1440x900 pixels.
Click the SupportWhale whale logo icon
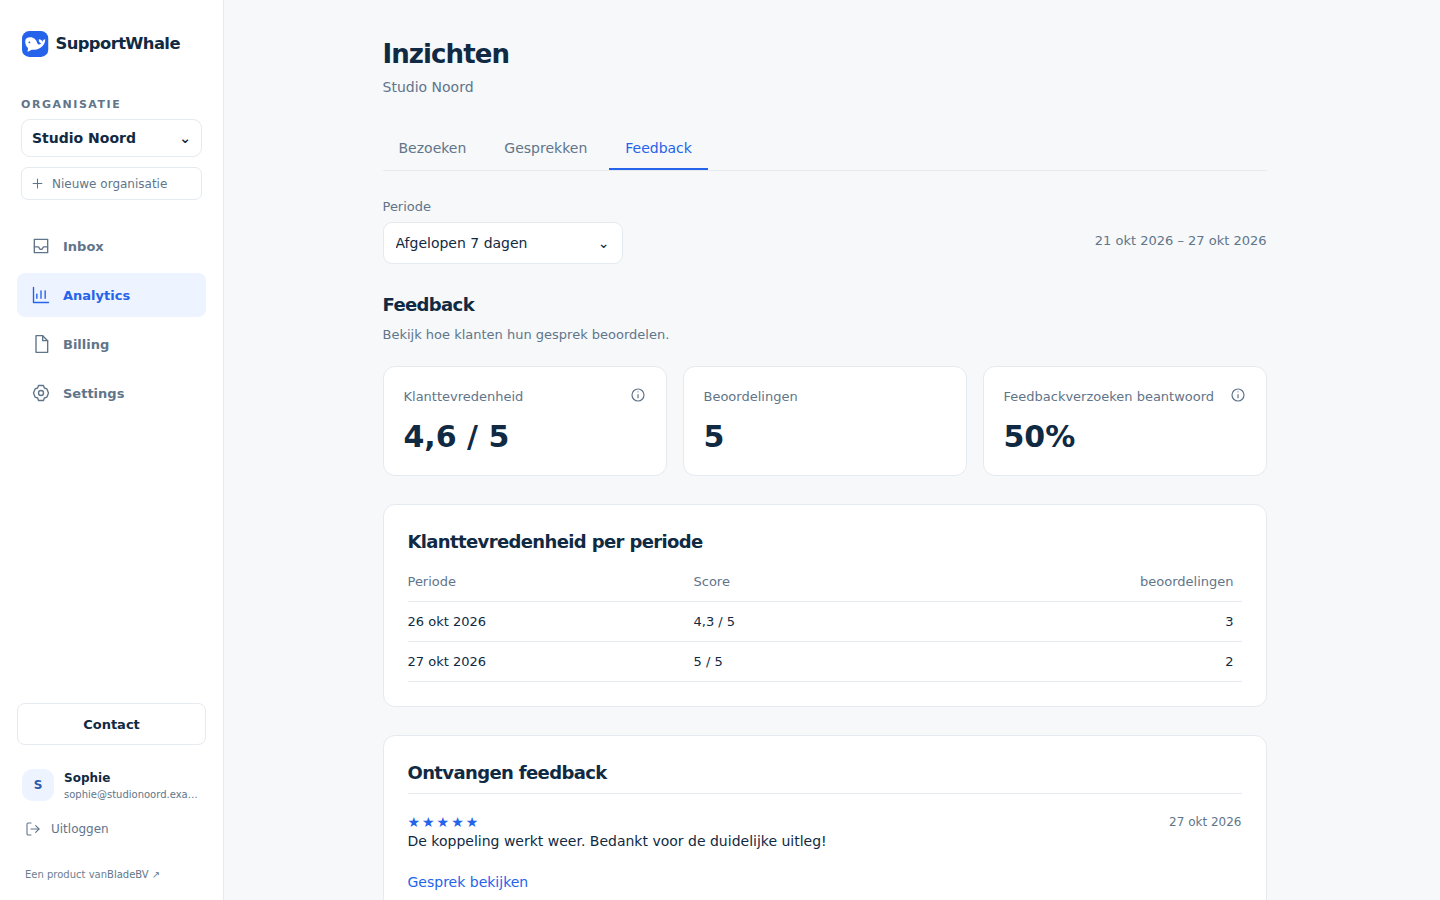[35, 43]
